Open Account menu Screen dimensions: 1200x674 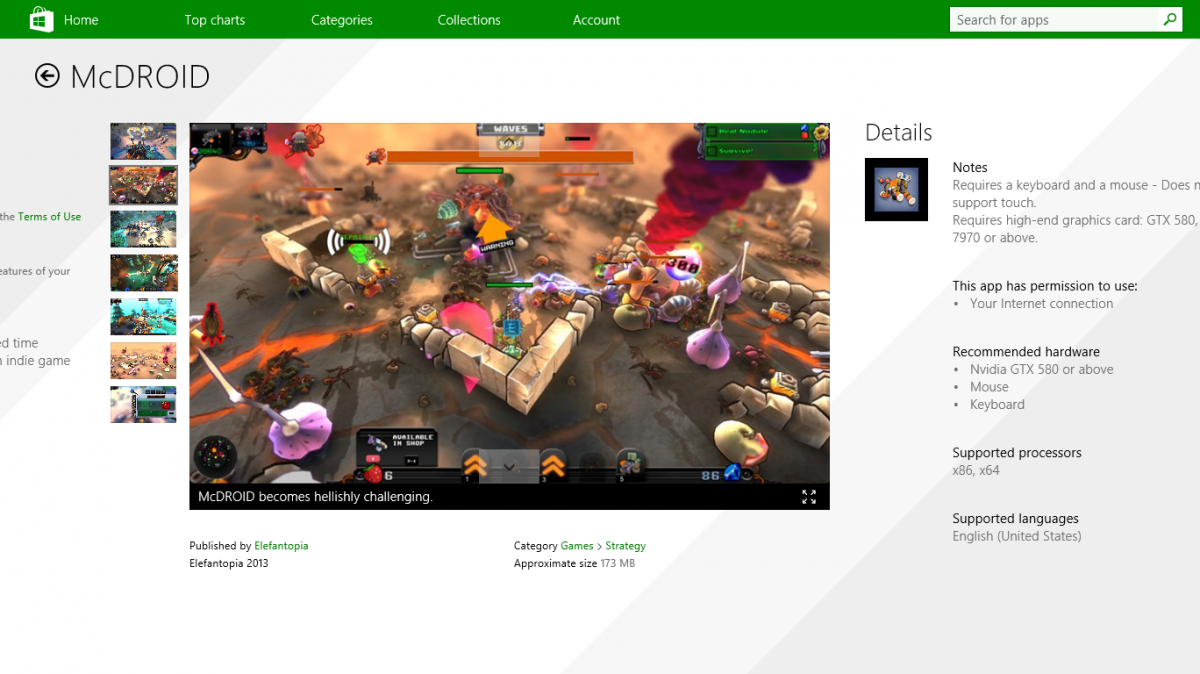pyautogui.click(x=596, y=20)
